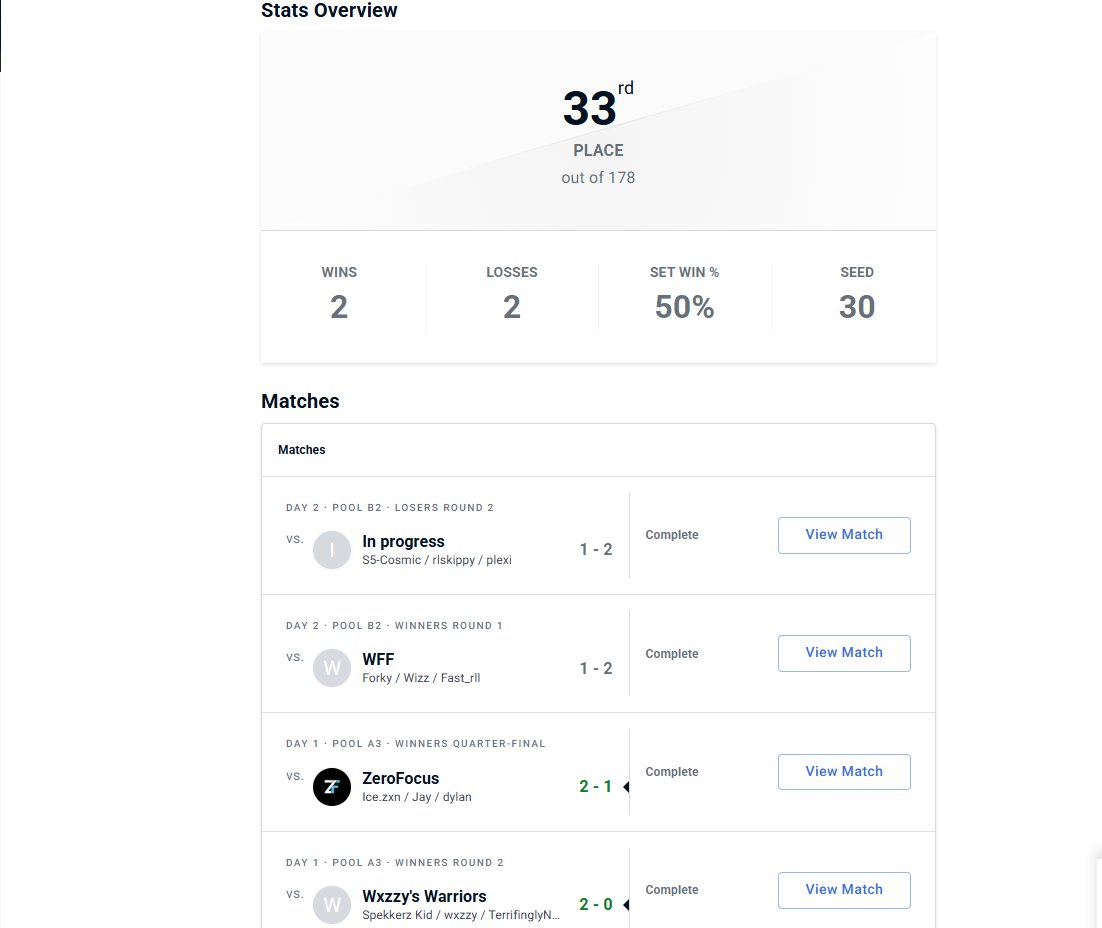Viewport: 1102px width, 928px height.
Task: Click the Complete status for WFF match
Action: 672,654
